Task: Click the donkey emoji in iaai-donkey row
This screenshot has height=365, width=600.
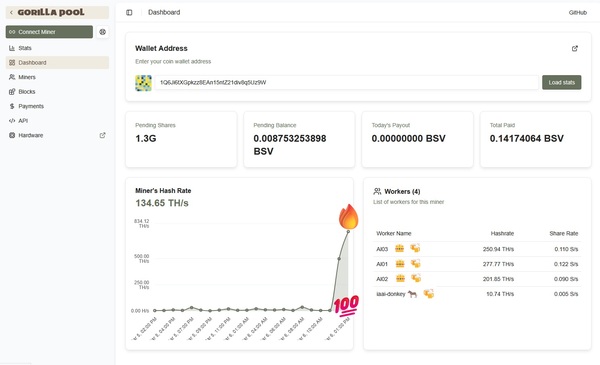Action: coord(412,294)
